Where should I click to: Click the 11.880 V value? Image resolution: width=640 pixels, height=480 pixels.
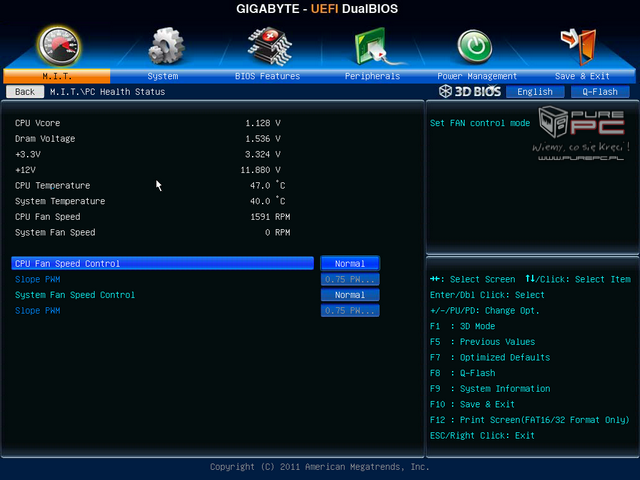[x=260, y=170]
